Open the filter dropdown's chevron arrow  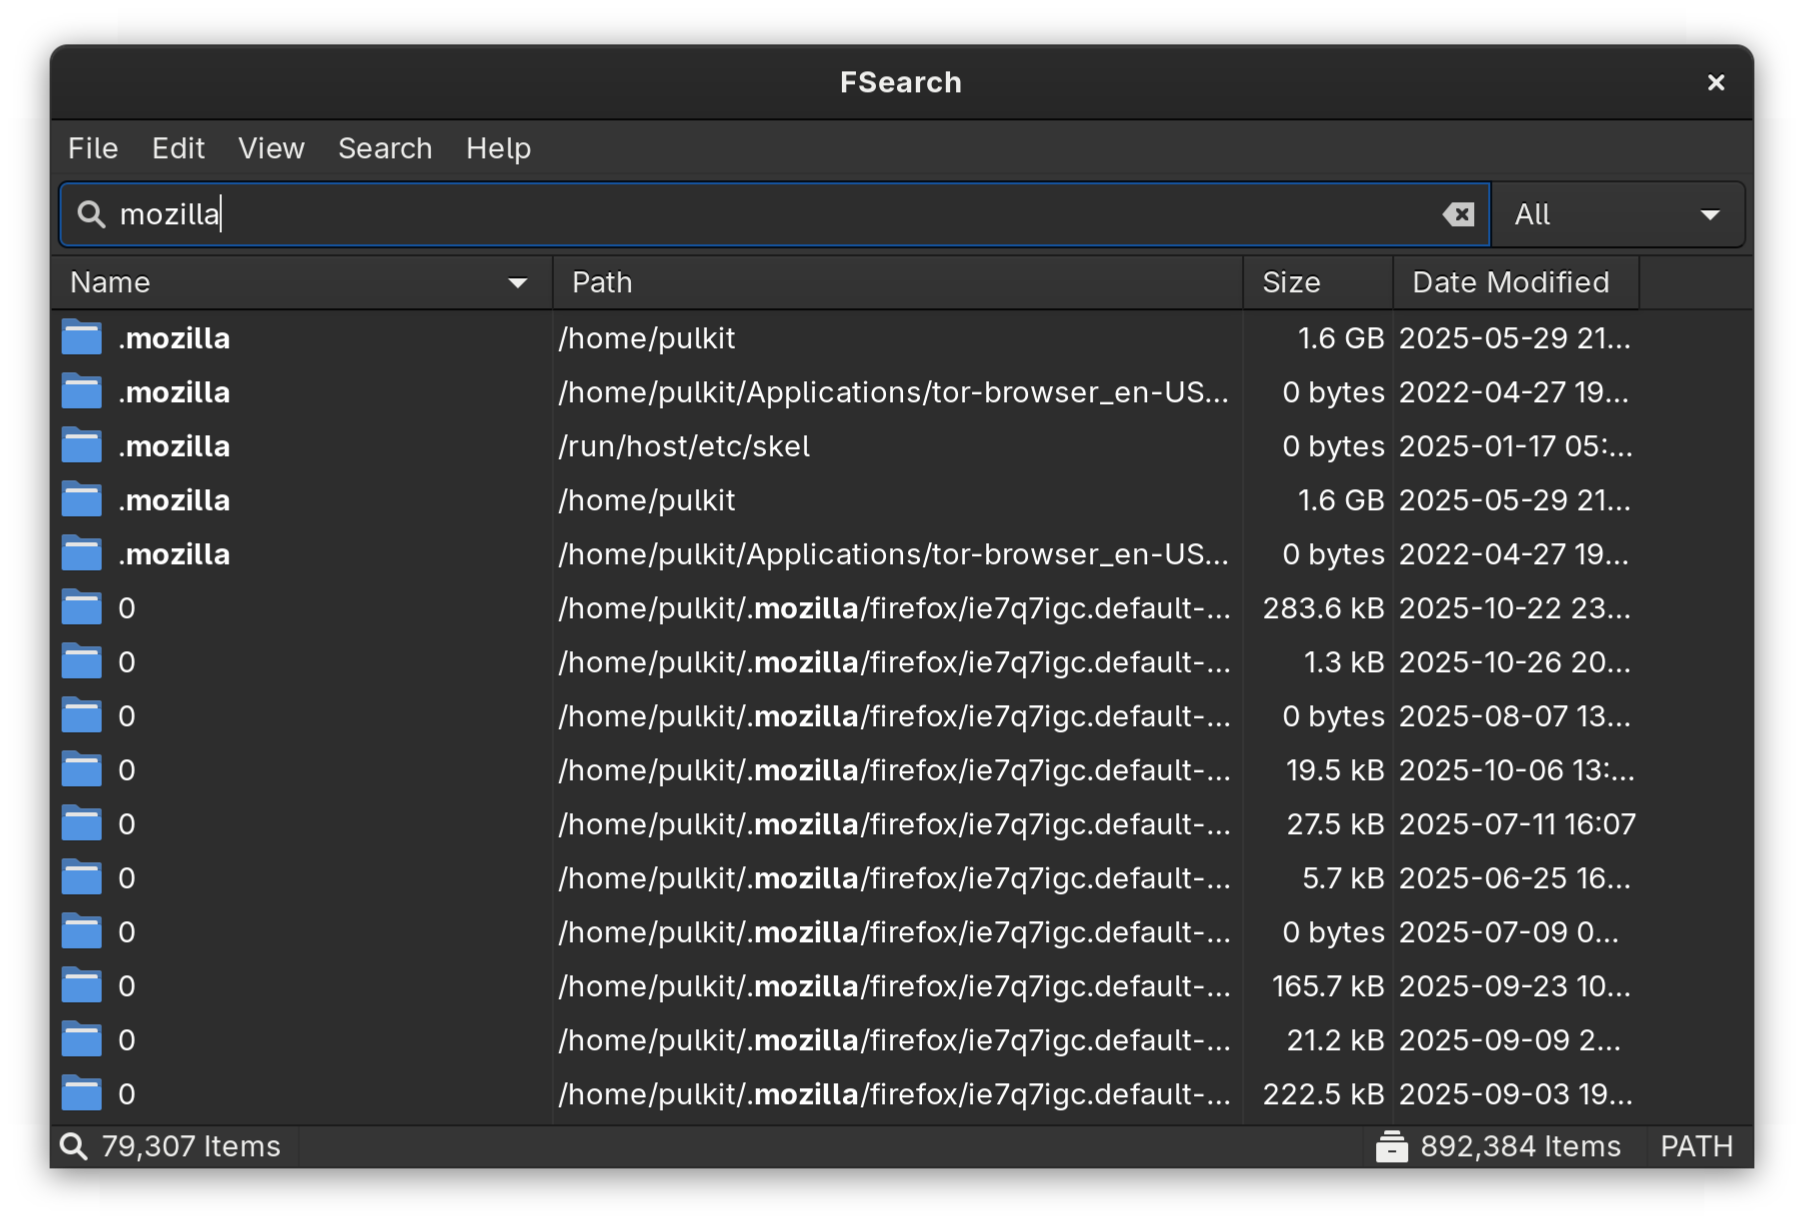[x=1709, y=213]
